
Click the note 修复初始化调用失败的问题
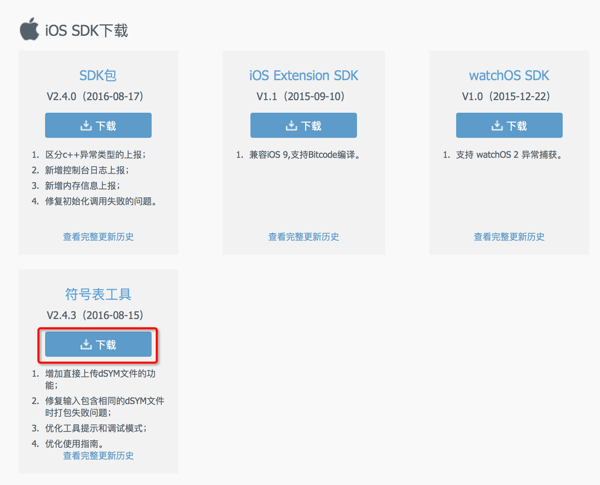coord(101,201)
